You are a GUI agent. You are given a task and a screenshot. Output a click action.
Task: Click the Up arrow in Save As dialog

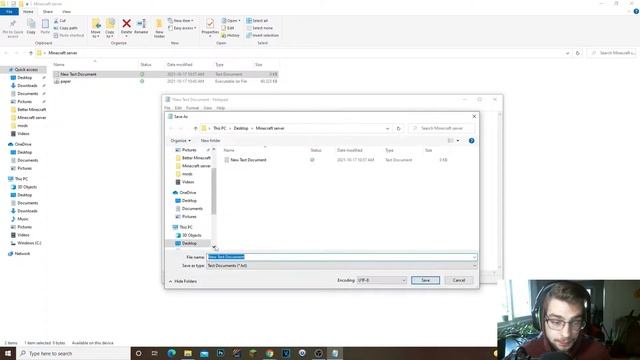coord(196,129)
